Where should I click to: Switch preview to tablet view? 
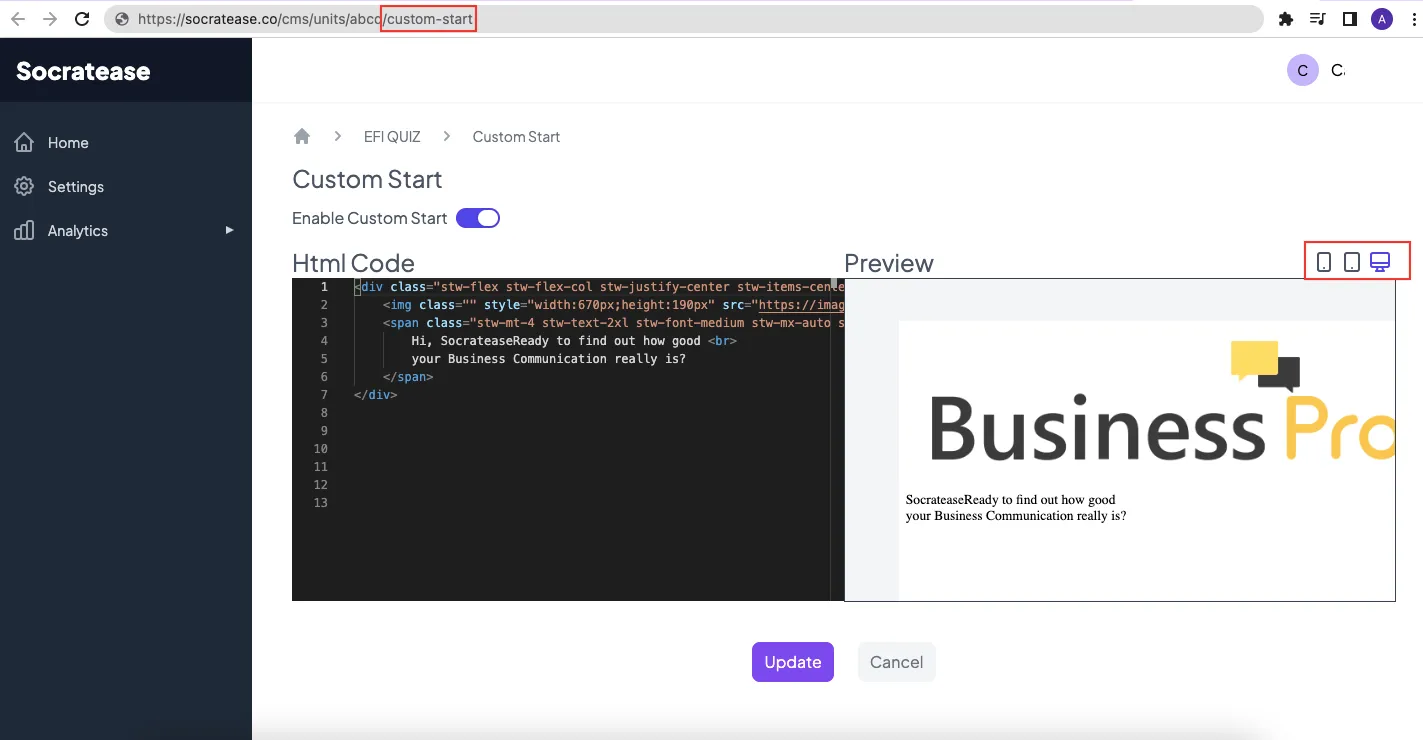pyautogui.click(x=1352, y=262)
